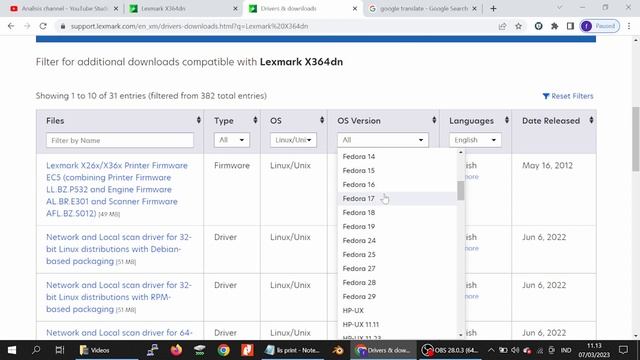Image resolution: width=640 pixels, height=360 pixels.
Task: Select HP-UX option
Action: tap(397, 311)
